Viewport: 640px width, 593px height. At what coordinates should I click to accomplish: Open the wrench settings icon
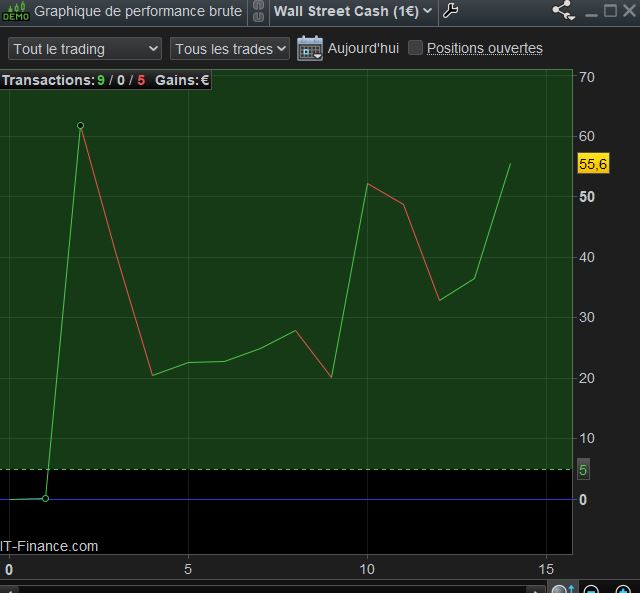(450, 11)
